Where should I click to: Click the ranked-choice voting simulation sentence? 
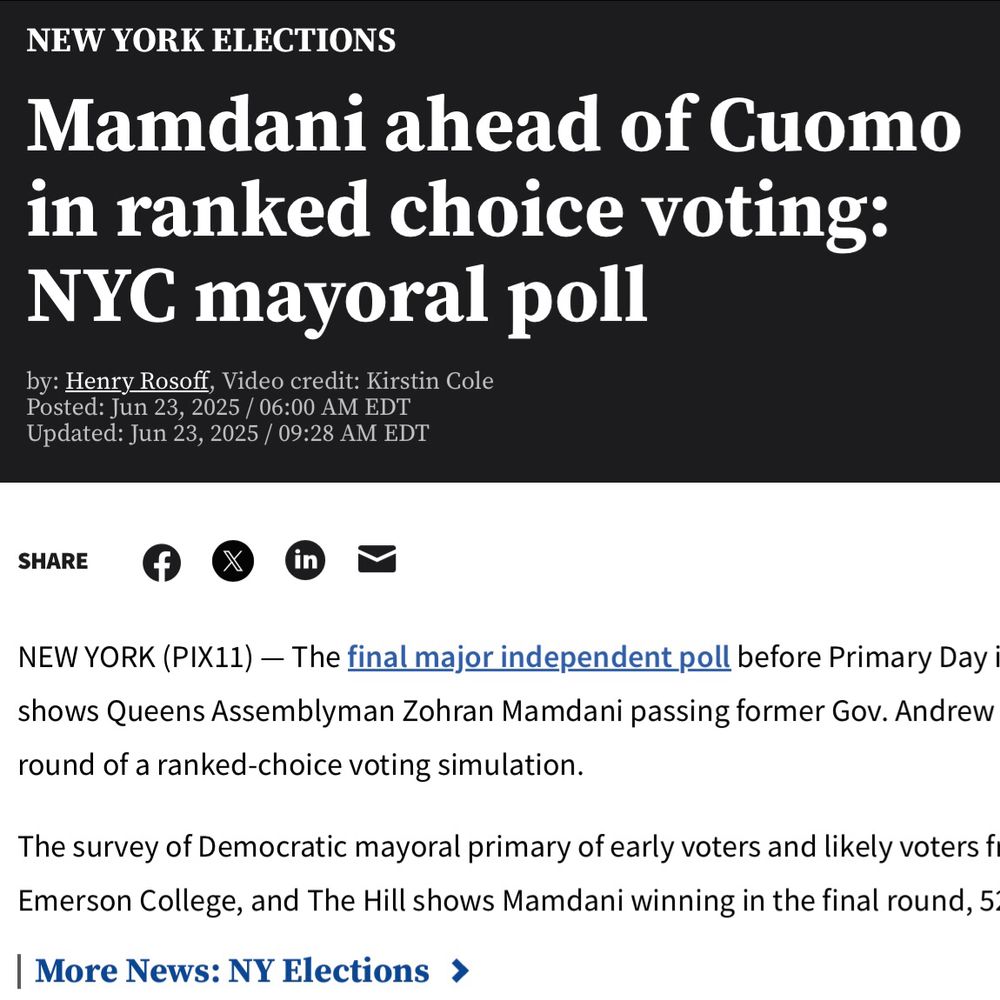(x=300, y=765)
